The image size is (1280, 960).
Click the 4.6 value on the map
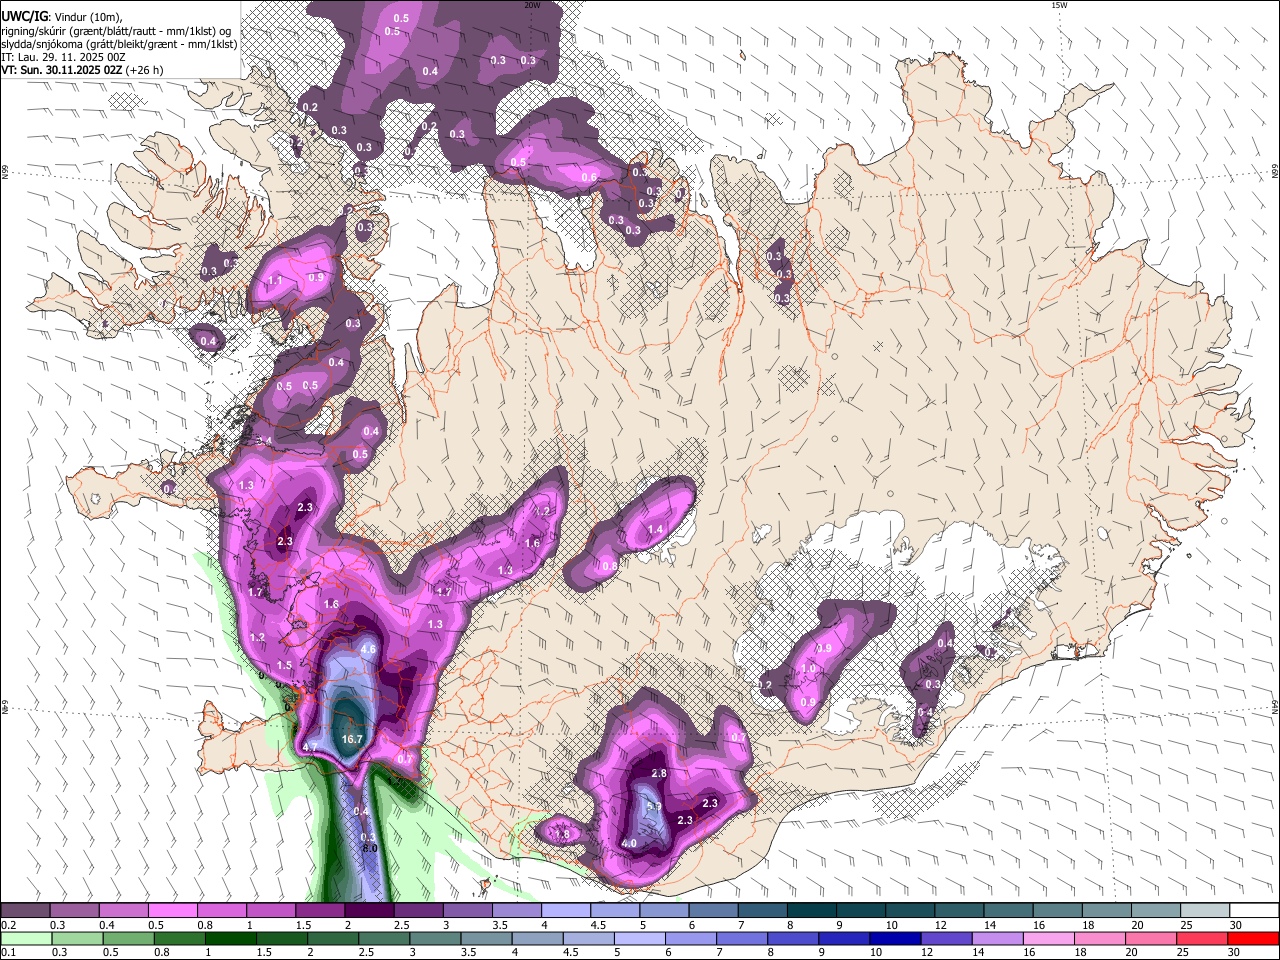(367, 649)
